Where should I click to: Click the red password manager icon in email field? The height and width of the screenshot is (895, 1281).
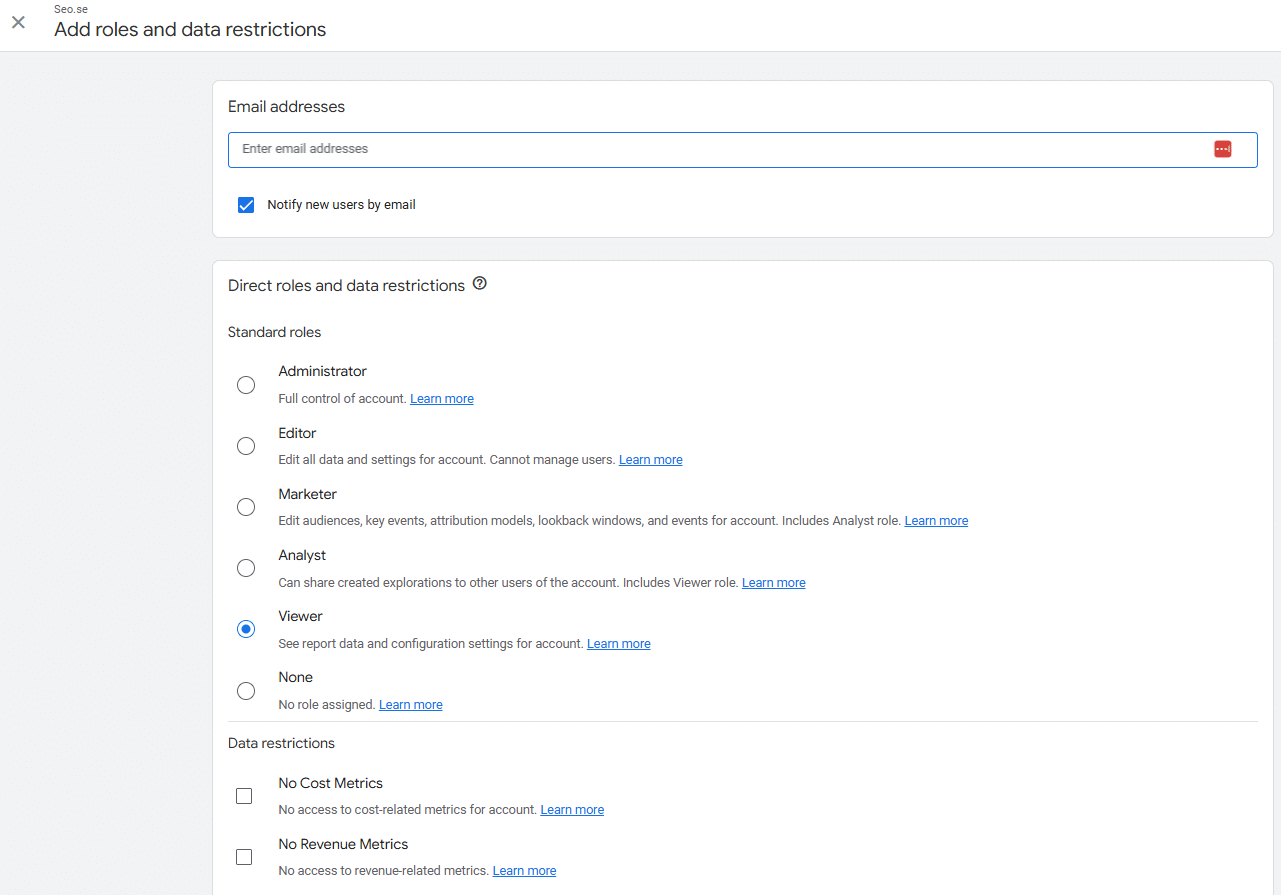pyautogui.click(x=1222, y=149)
